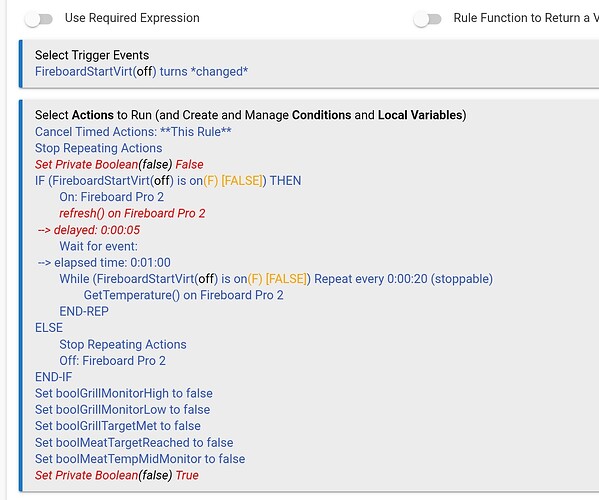Viewport: 599px width, 500px height.
Task: Click Set boolMeatTargetReached to false
Action: [134, 442]
